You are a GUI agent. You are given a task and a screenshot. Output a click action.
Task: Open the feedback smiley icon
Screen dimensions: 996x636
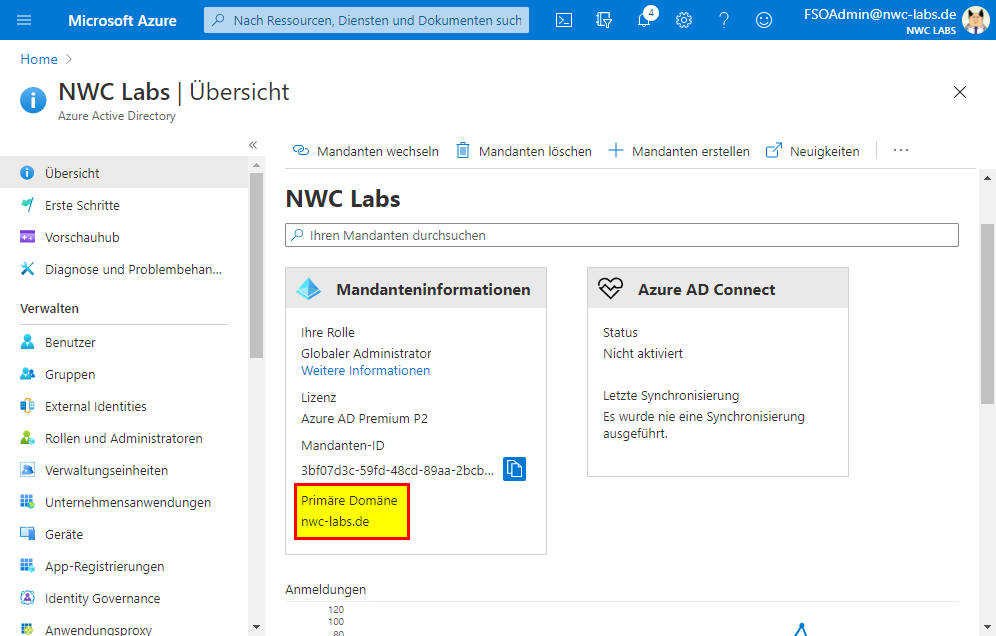click(x=764, y=20)
